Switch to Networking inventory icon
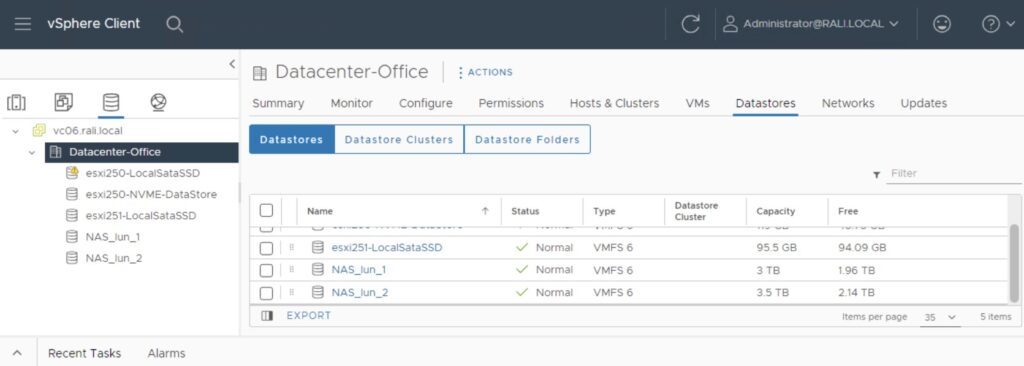Screen dimensions: 1024x366 tap(158, 102)
